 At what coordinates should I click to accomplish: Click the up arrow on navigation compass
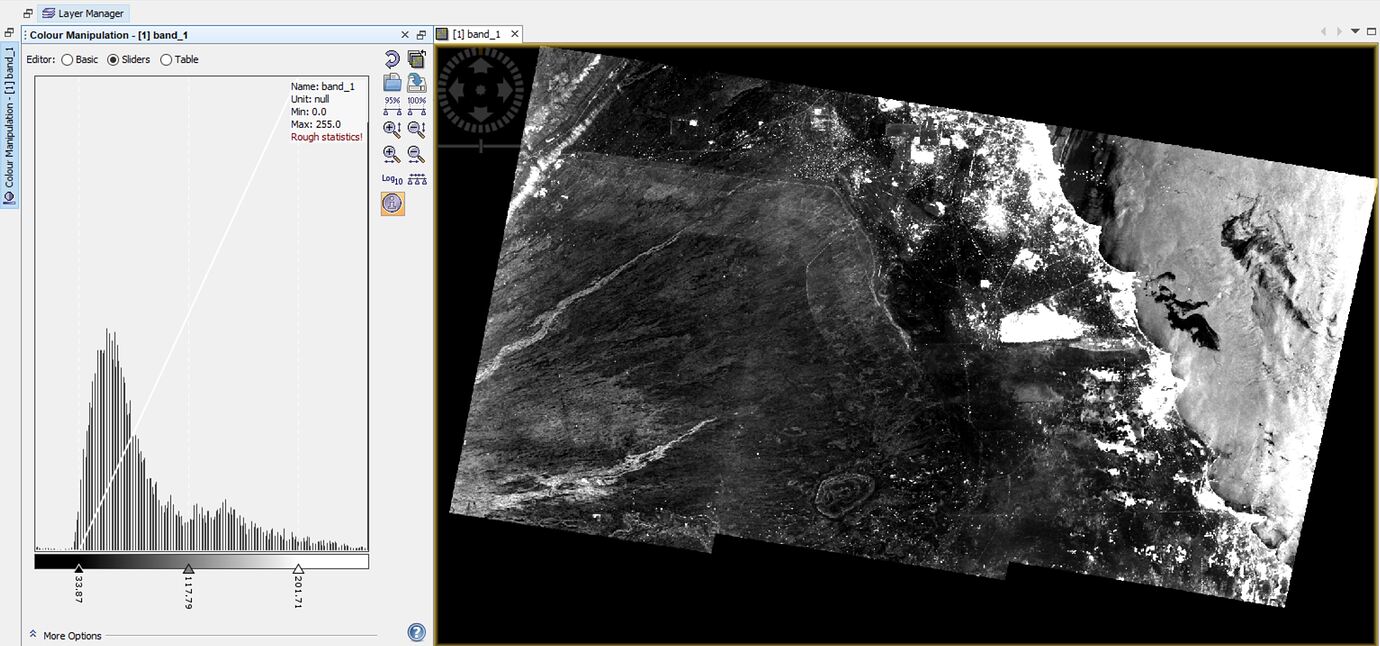click(x=480, y=65)
